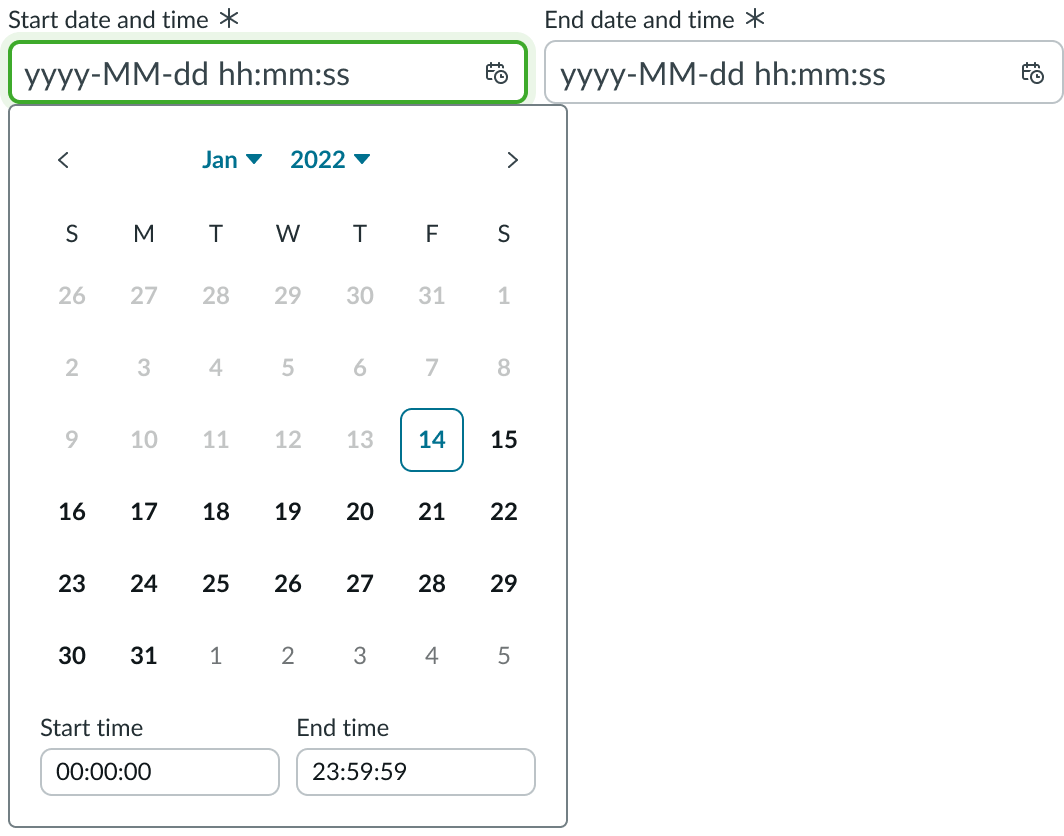1064x836 pixels.
Task: Pick January 20 in the calendar
Action: click(x=359, y=511)
